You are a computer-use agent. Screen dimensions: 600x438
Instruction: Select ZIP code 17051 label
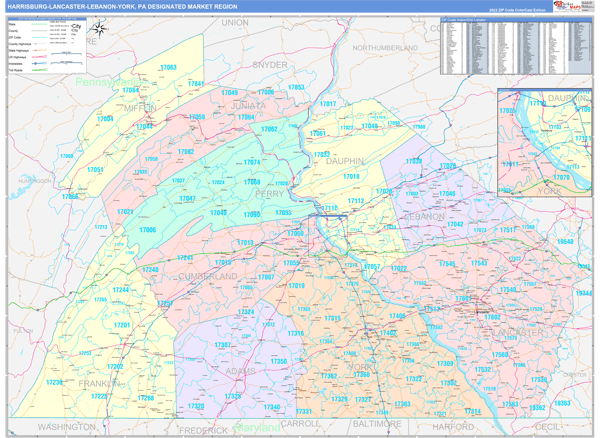coord(95,169)
